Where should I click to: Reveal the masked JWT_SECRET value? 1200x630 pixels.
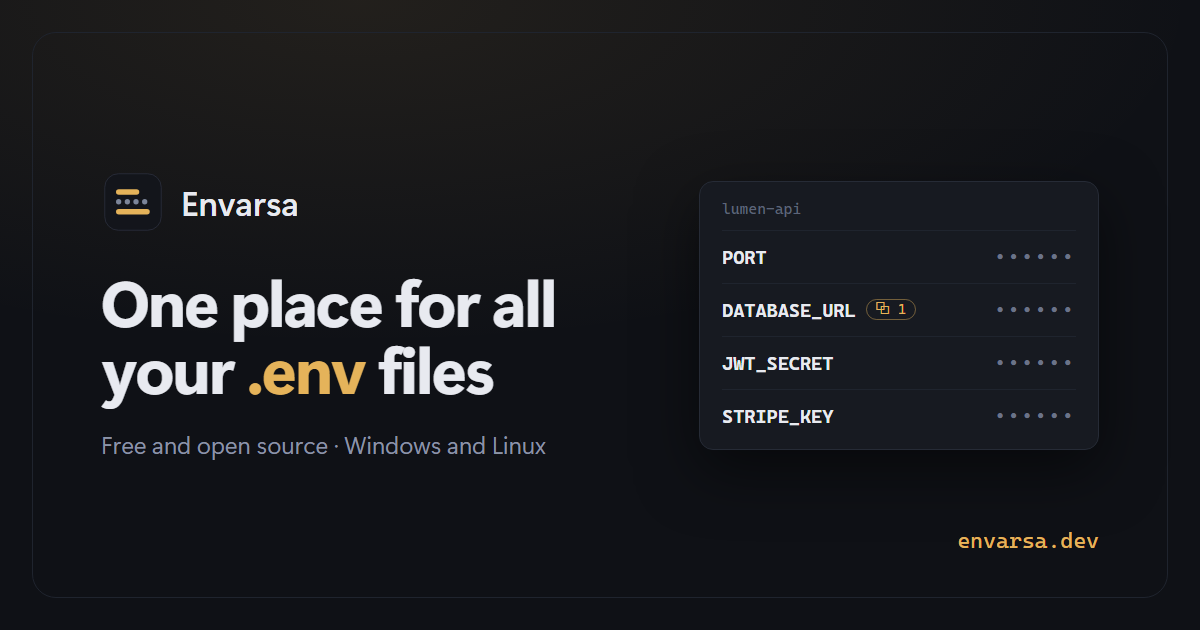[x=1034, y=363]
